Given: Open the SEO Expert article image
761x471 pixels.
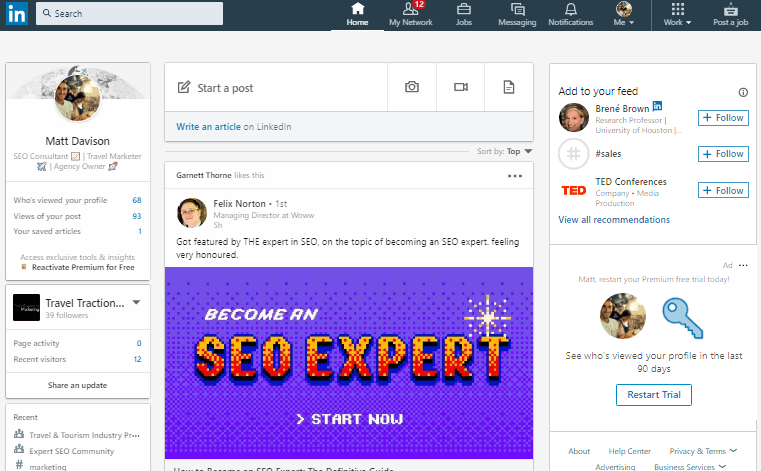Looking at the screenshot, I should [x=349, y=363].
